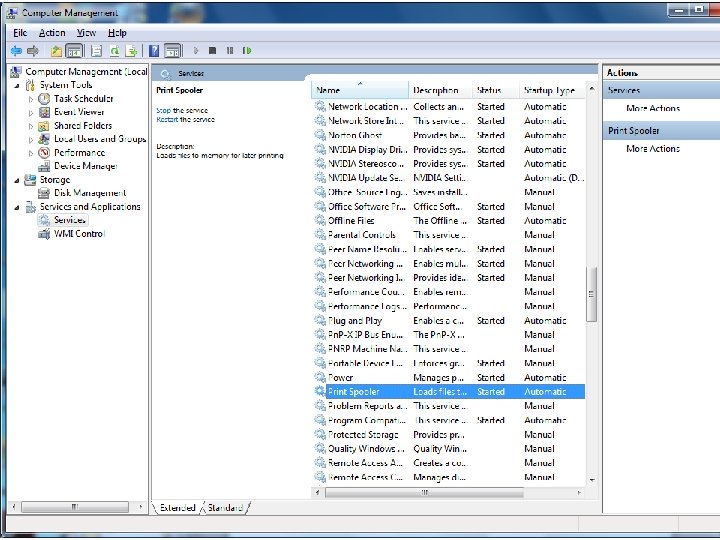Collapse the Storage tree node
This screenshot has height=540, width=720.
[x=17, y=180]
